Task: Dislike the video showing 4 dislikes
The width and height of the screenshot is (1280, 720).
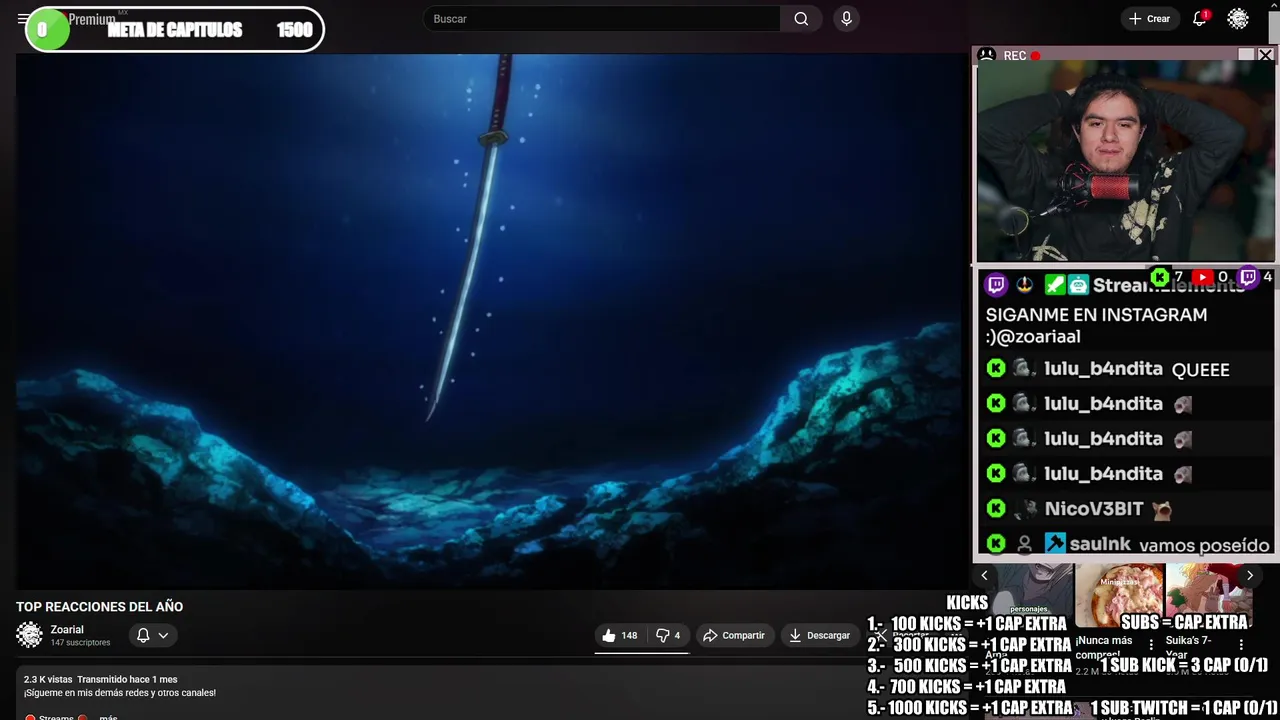Action: 668,635
